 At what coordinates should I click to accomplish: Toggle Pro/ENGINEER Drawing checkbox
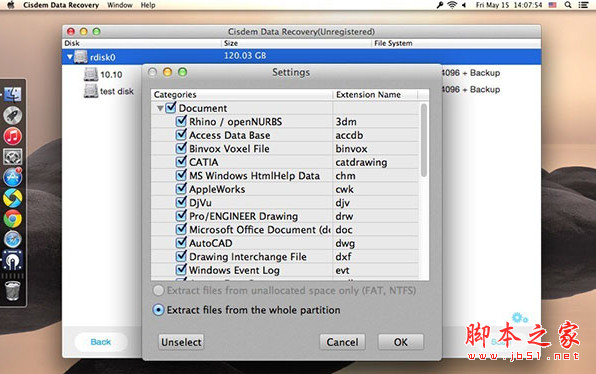[182, 216]
